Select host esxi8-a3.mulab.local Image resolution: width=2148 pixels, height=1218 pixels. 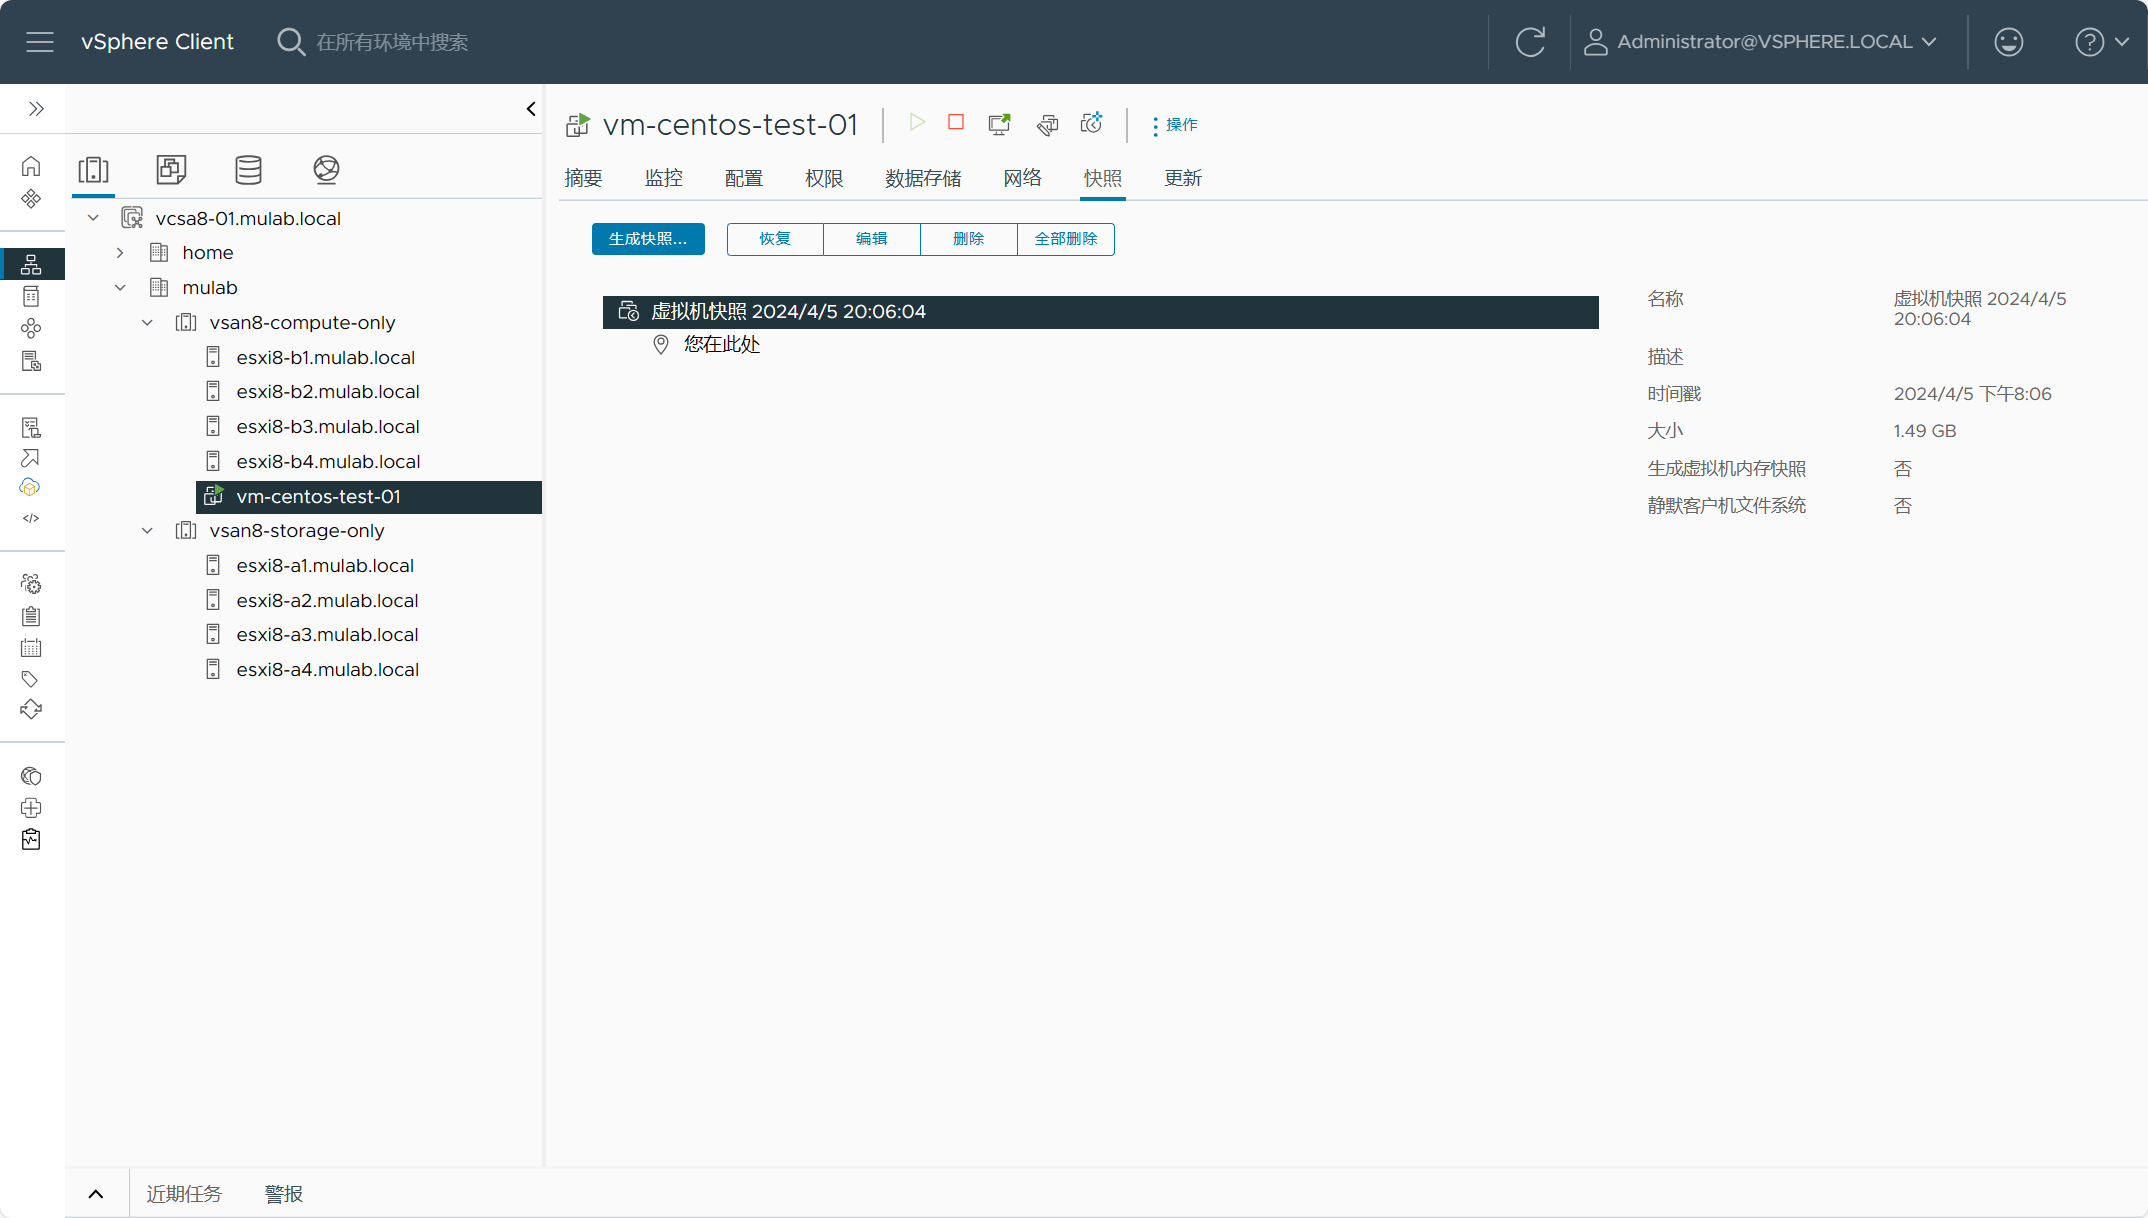point(327,635)
